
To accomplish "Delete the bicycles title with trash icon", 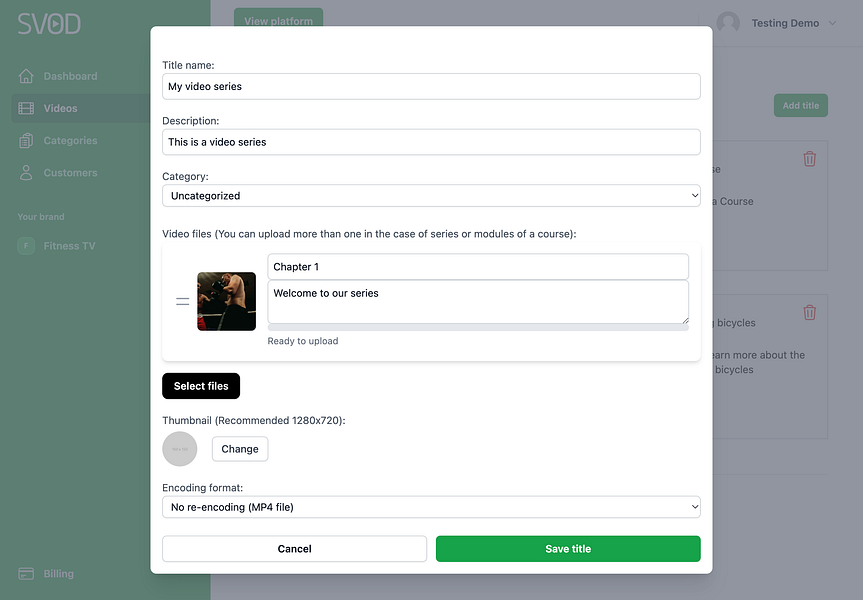I will [809, 313].
